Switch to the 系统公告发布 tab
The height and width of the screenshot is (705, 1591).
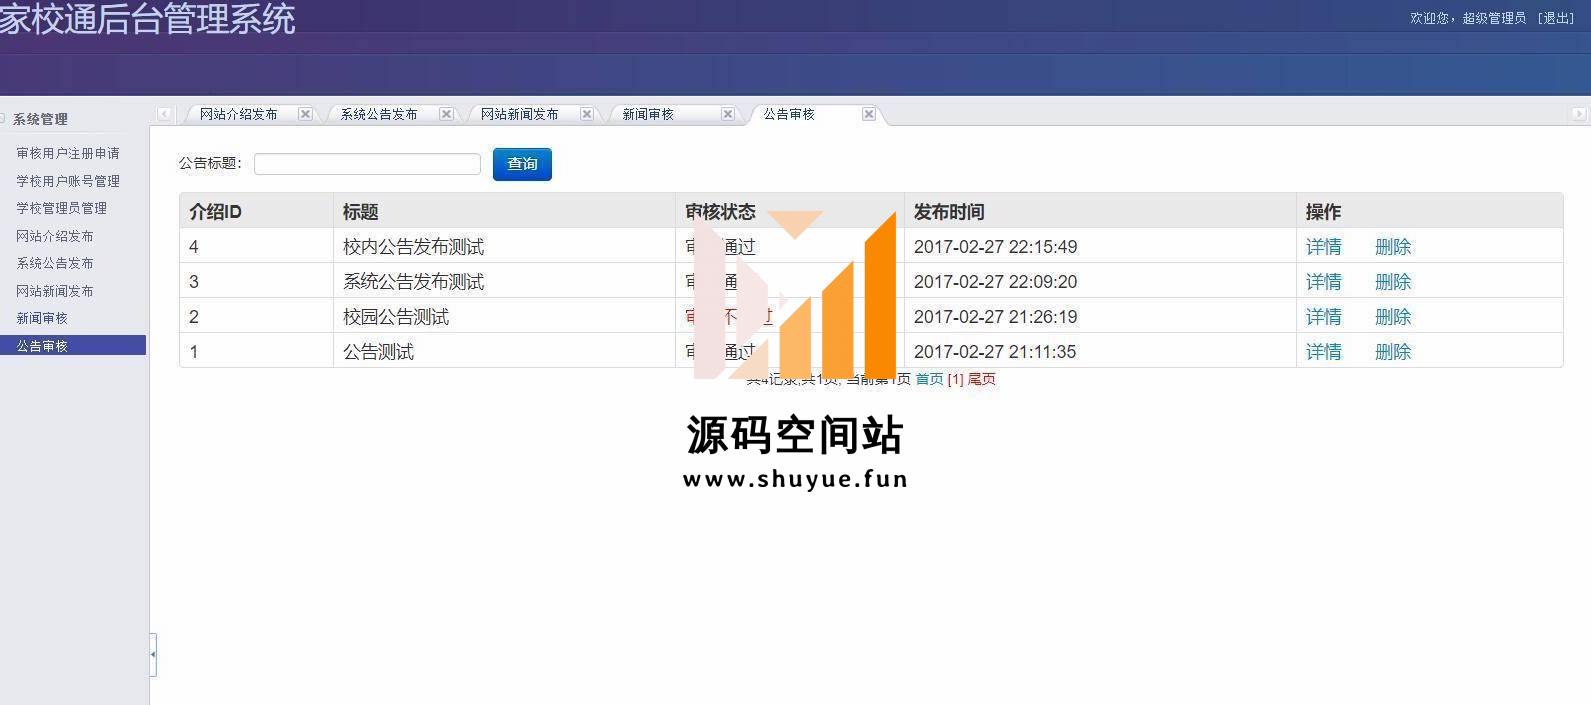click(x=379, y=114)
